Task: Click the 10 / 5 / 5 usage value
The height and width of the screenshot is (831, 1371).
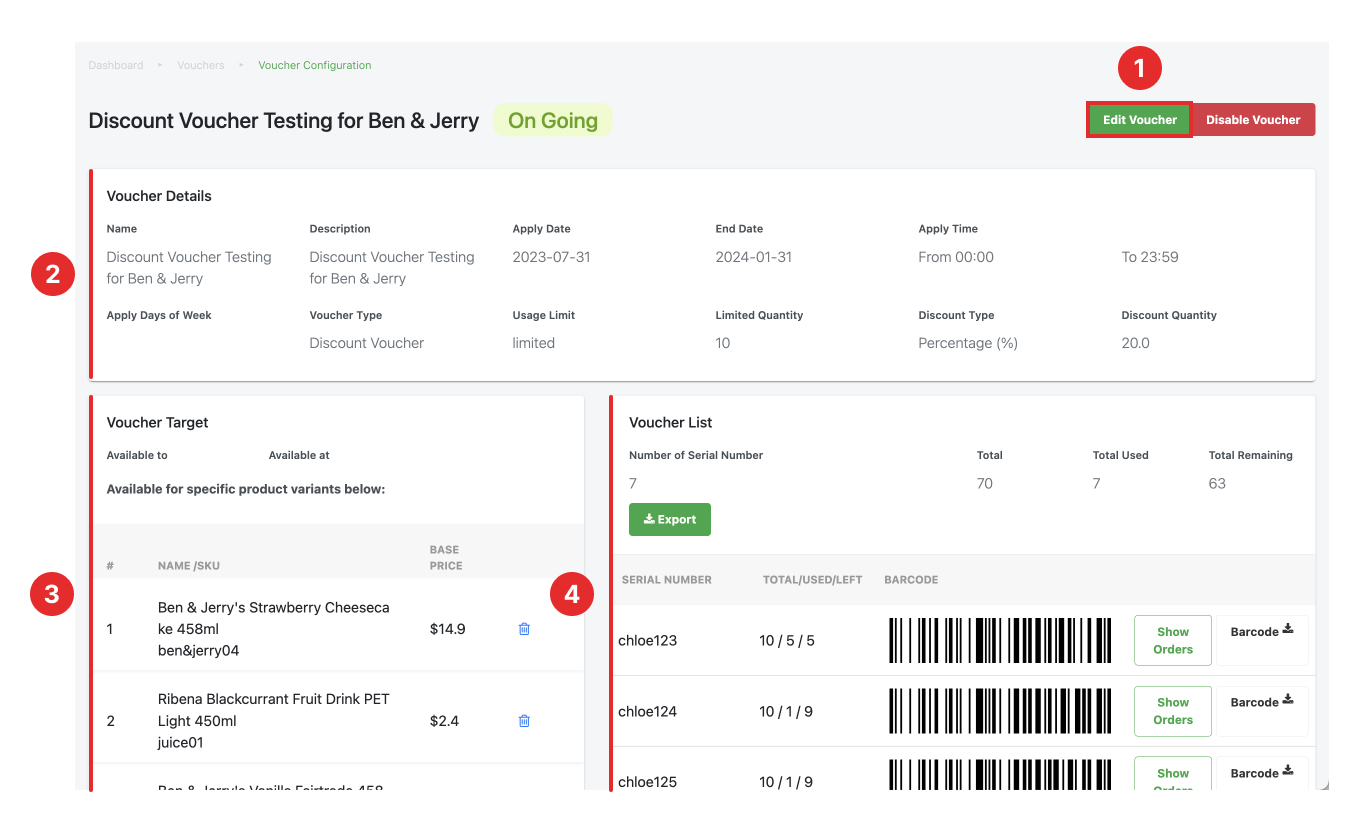Action: [x=787, y=641]
